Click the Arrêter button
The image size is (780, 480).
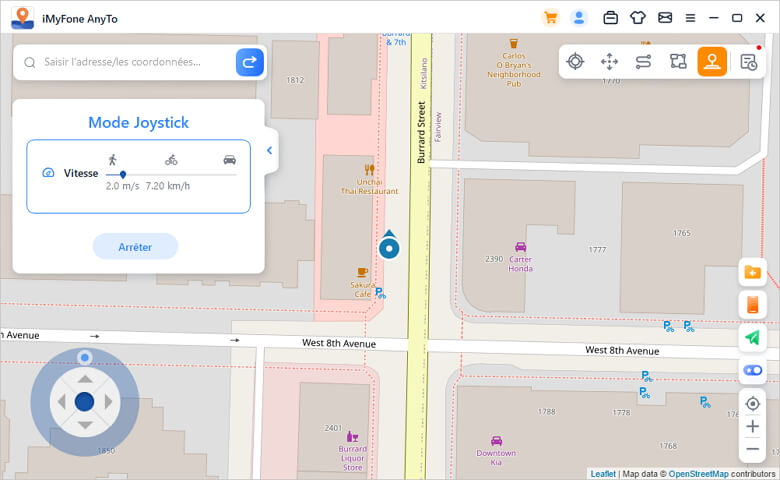tap(135, 247)
